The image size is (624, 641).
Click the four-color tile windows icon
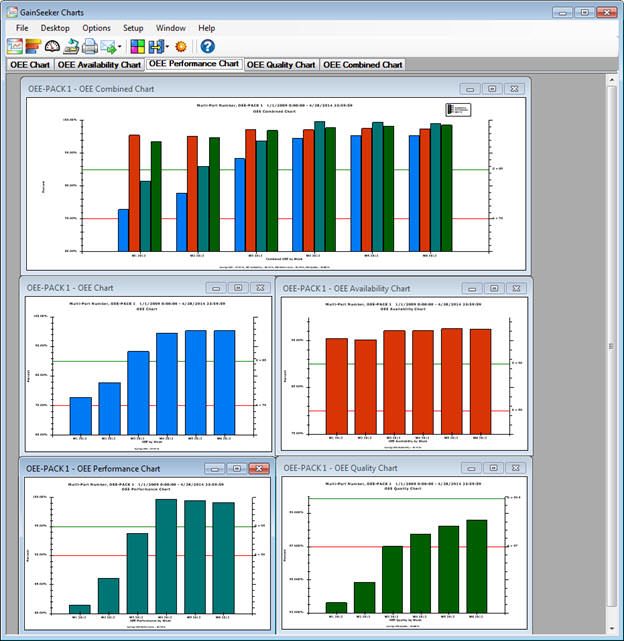137,46
